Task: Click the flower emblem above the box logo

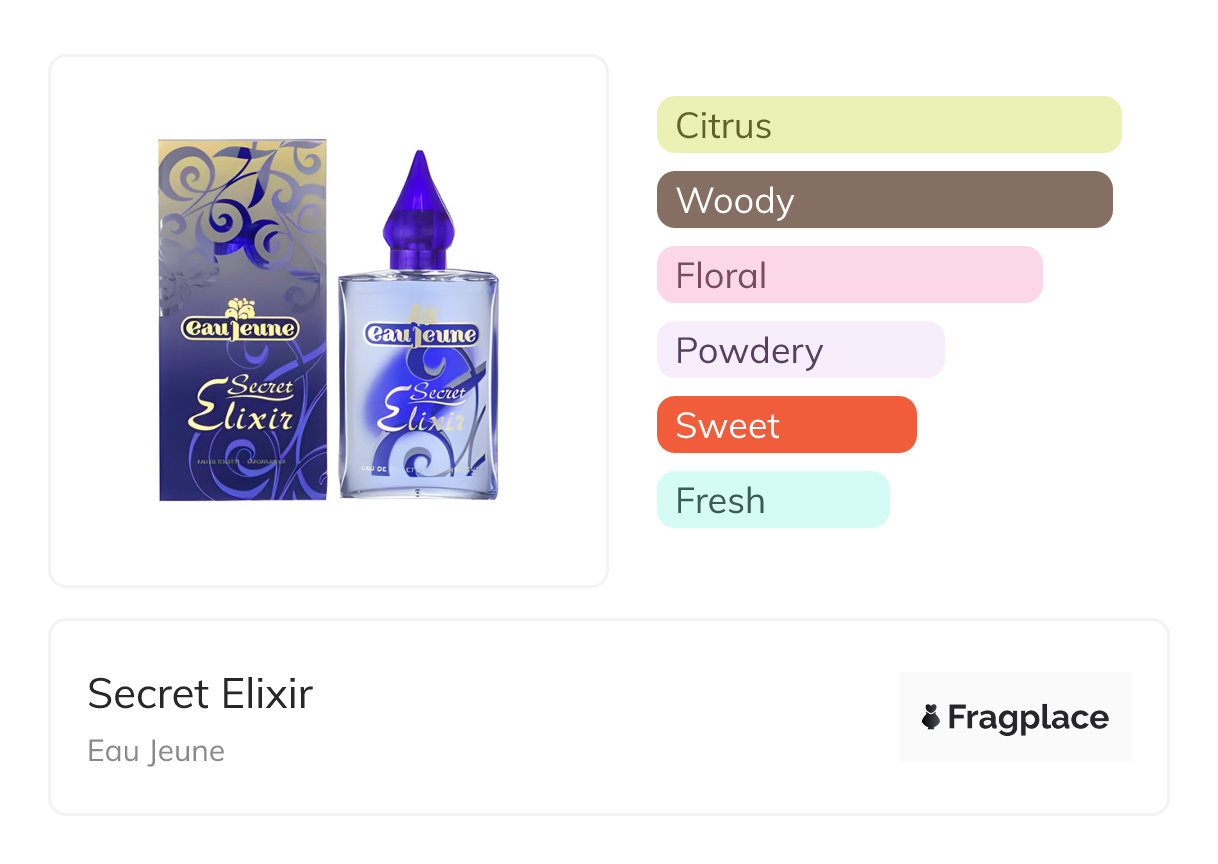Action: [x=240, y=306]
